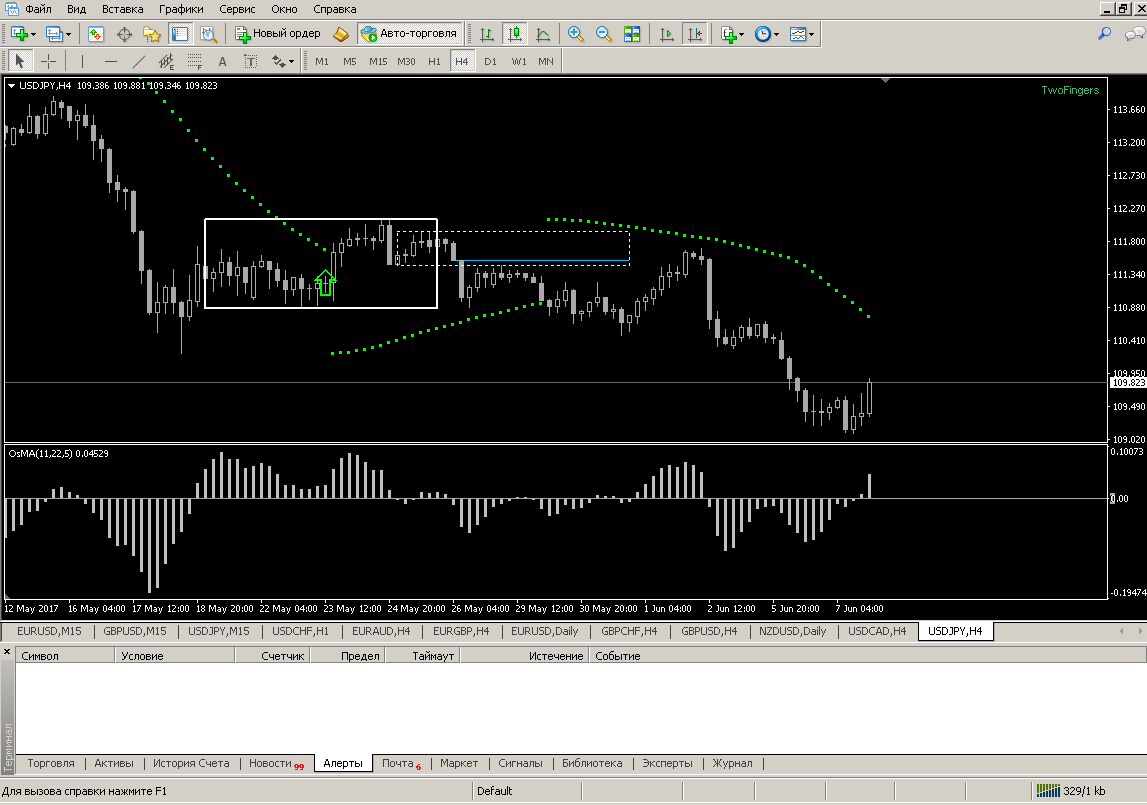Open the Файл menu
This screenshot has height=805, width=1147.
pos(38,9)
